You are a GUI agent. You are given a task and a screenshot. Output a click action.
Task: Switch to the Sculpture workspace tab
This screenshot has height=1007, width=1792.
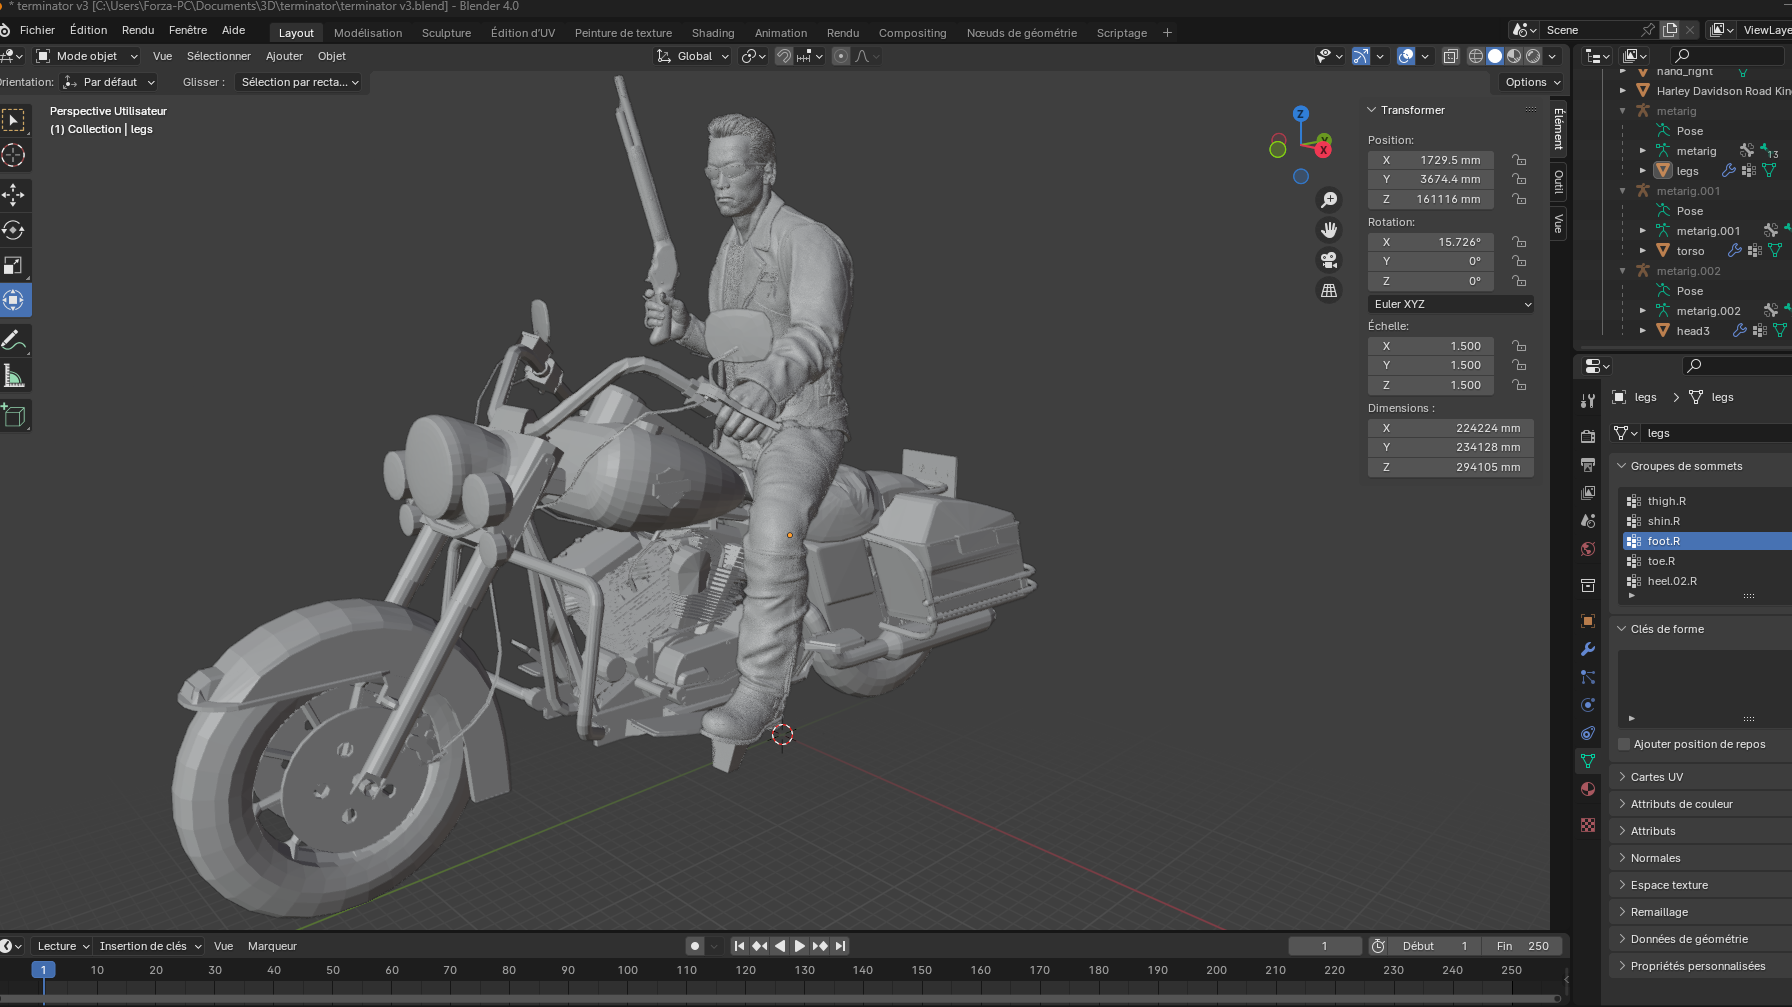point(446,33)
